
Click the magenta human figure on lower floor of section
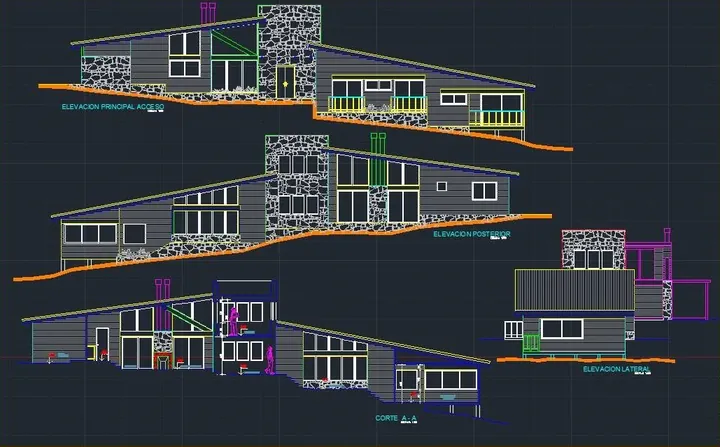[270, 360]
